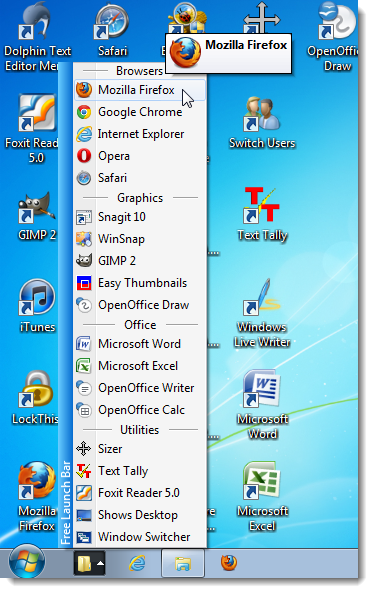Click the OpenOffice Draw icon in the menu

click(x=84, y=305)
